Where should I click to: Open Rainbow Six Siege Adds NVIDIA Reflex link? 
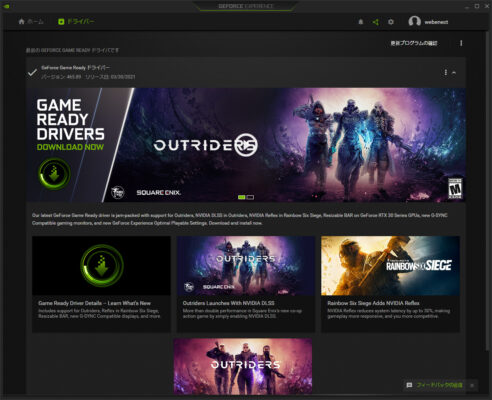[x=373, y=303]
